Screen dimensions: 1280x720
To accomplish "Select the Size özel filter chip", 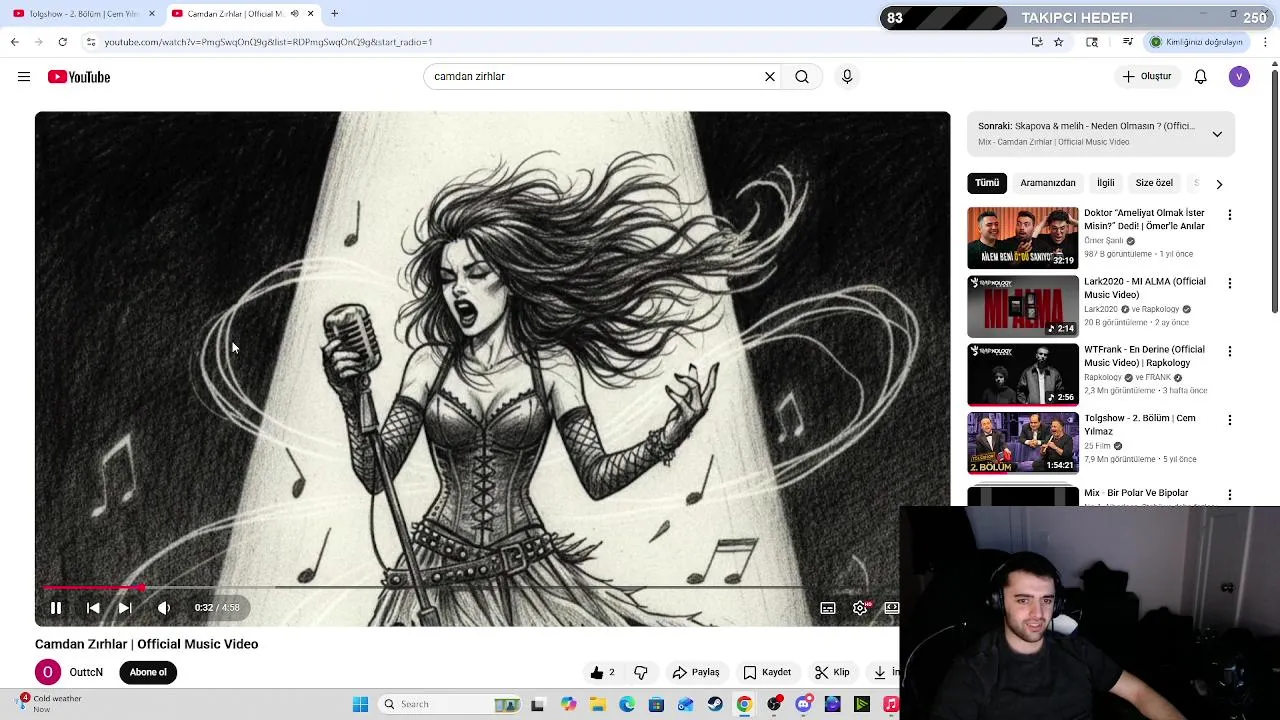I will point(1154,183).
